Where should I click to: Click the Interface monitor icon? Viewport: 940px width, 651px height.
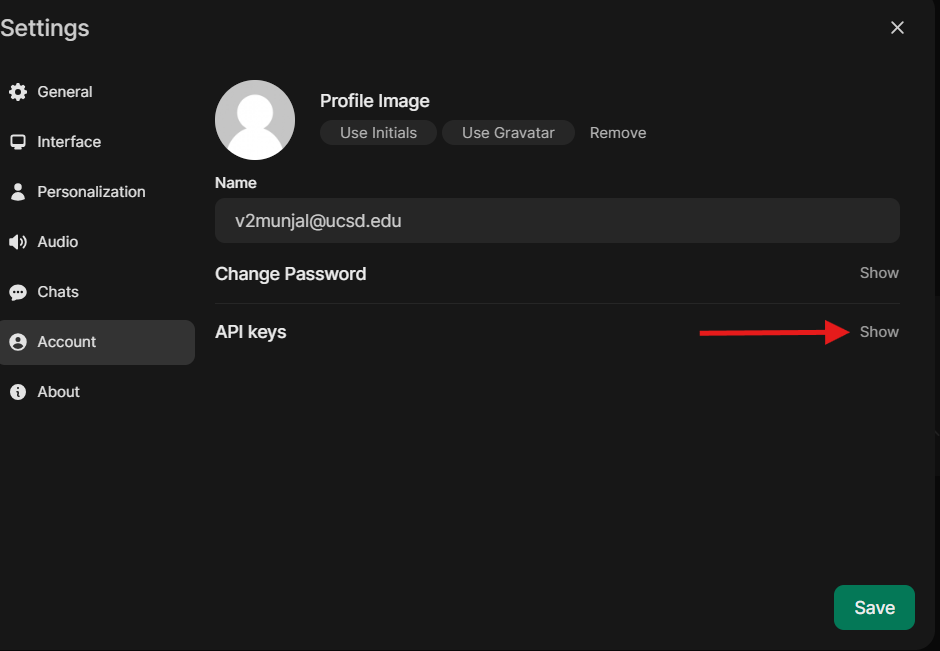coord(18,142)
